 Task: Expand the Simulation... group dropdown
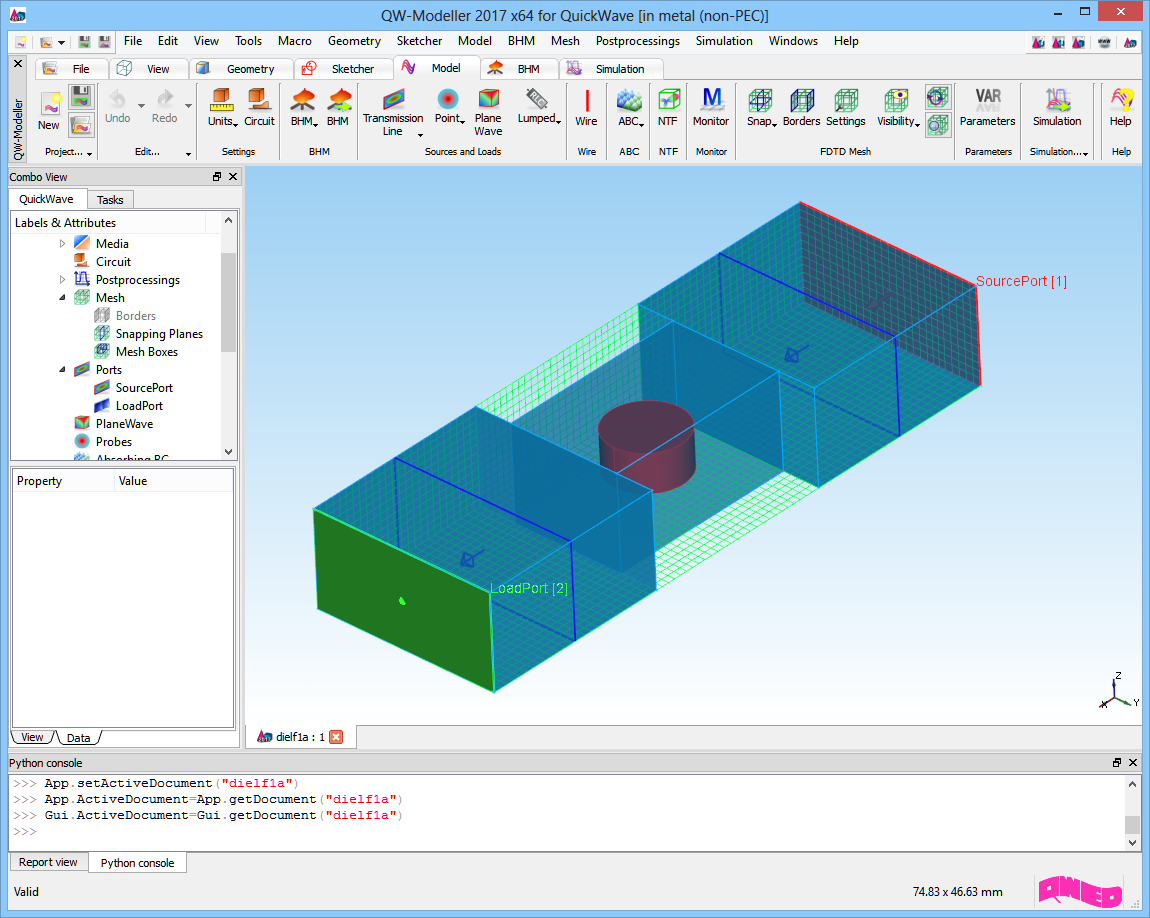[1085, 153]
